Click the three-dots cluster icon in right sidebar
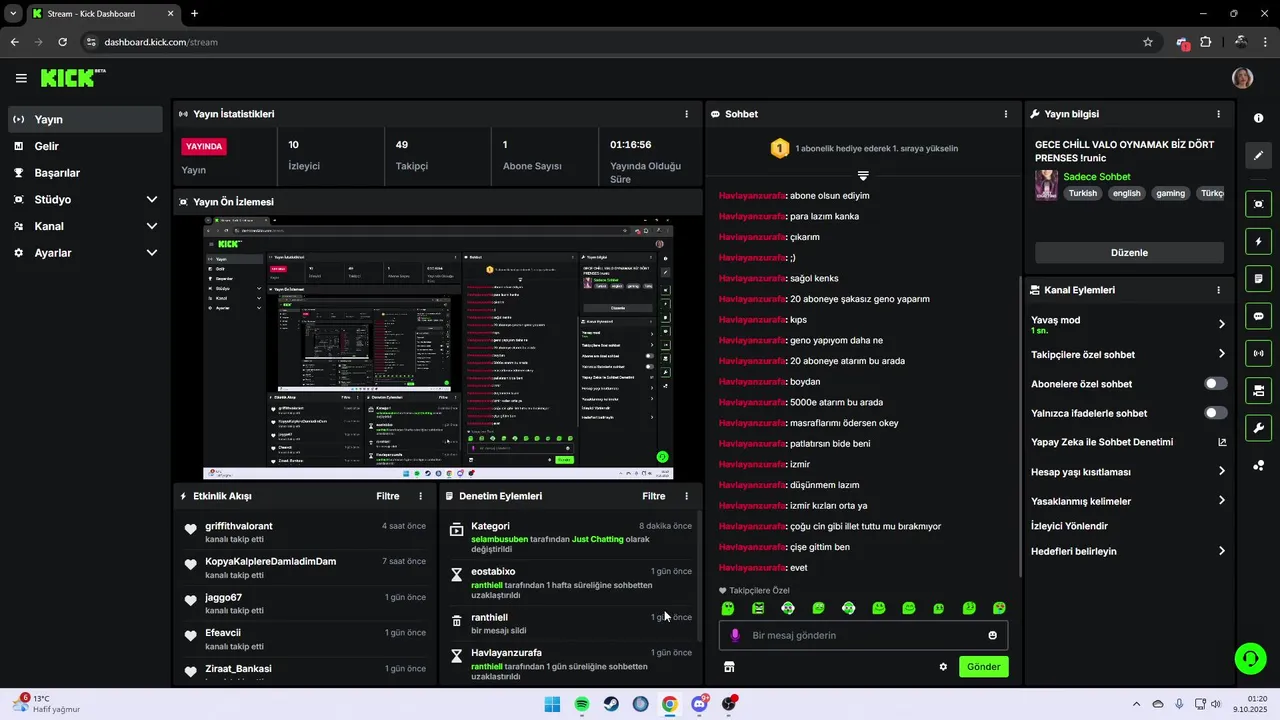 (x=1258, y=465)
